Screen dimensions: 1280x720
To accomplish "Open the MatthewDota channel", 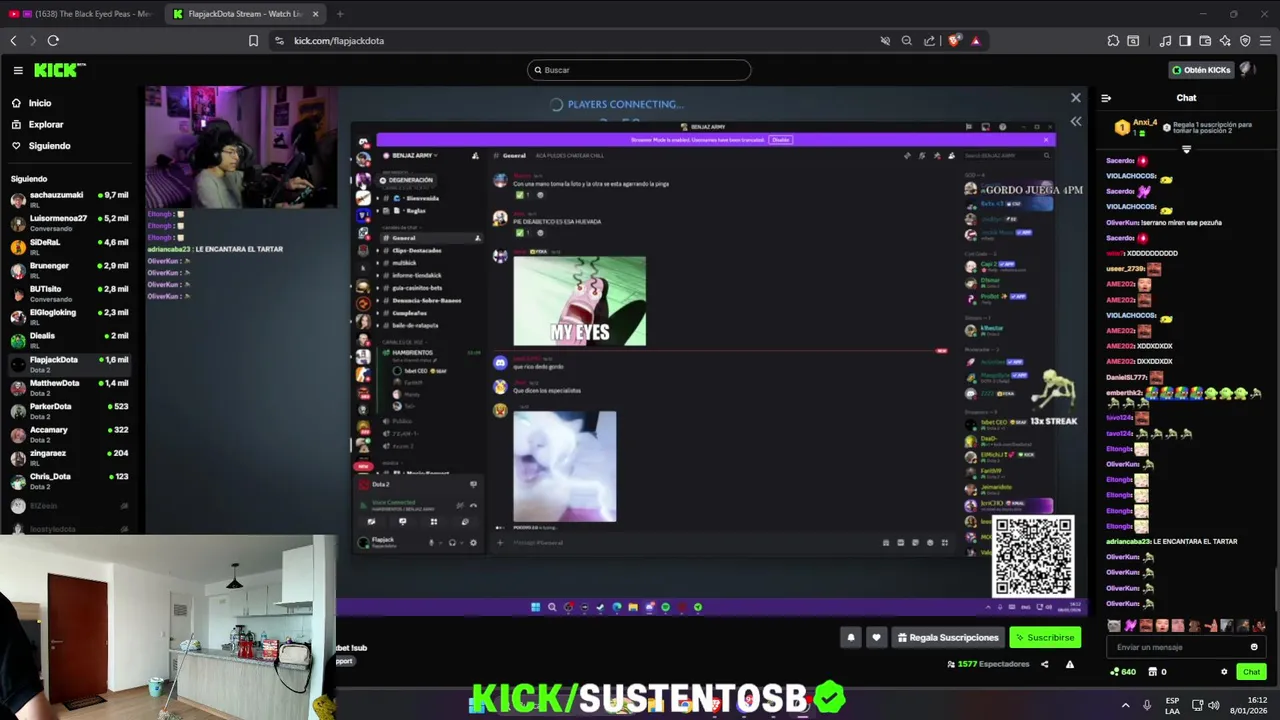I will (69, 388).
